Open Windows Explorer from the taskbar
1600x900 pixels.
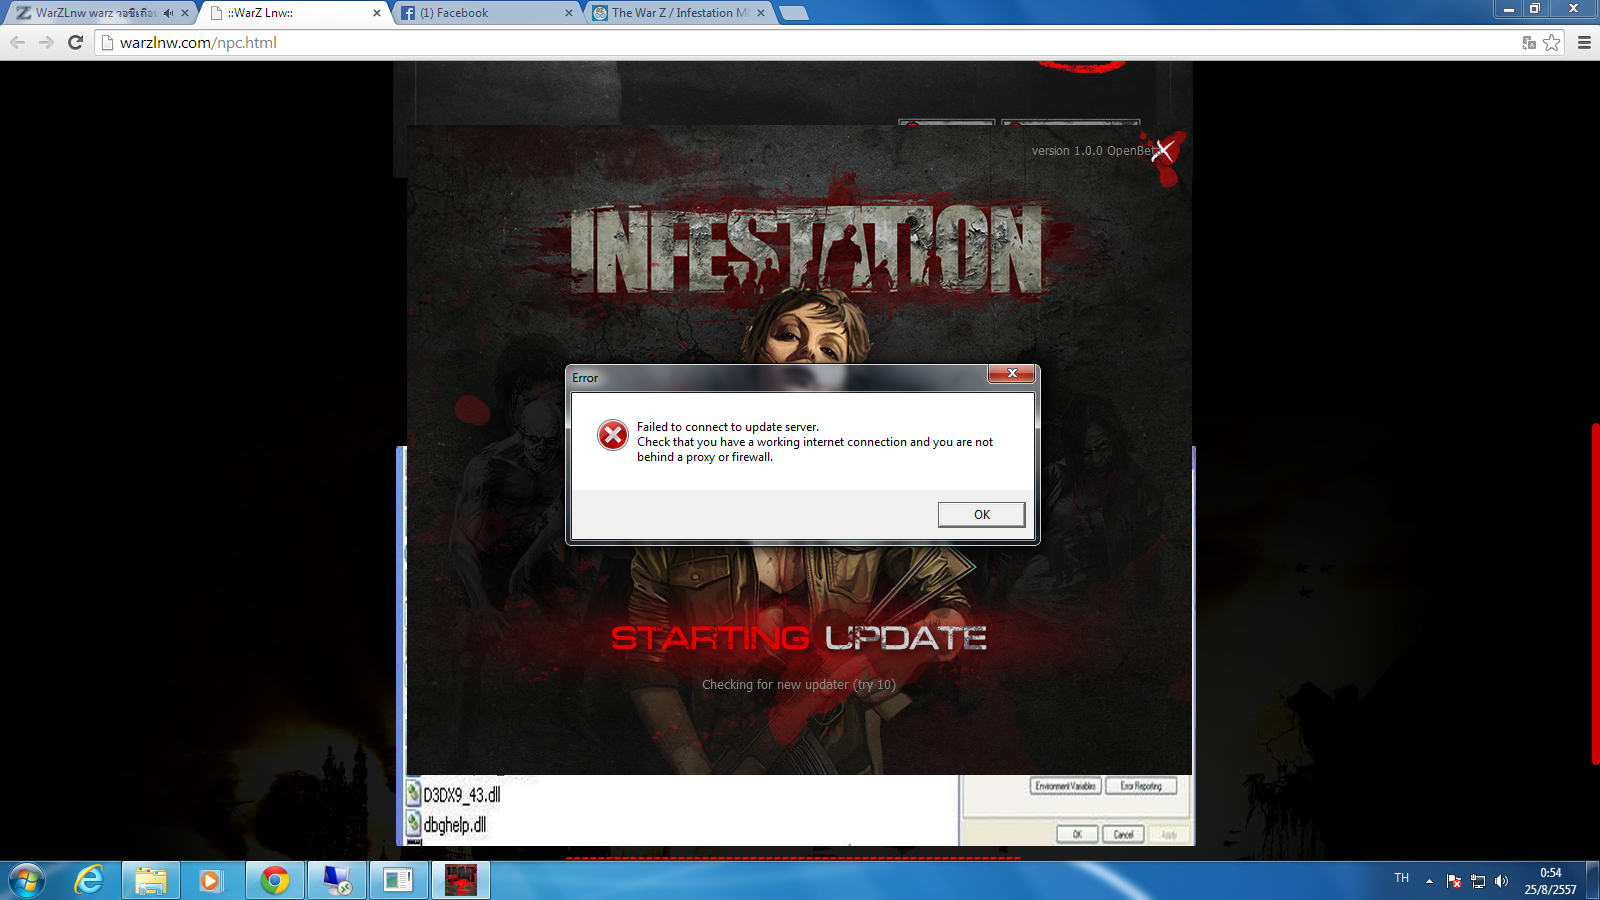pyautogui.click(x=151, y=881)
